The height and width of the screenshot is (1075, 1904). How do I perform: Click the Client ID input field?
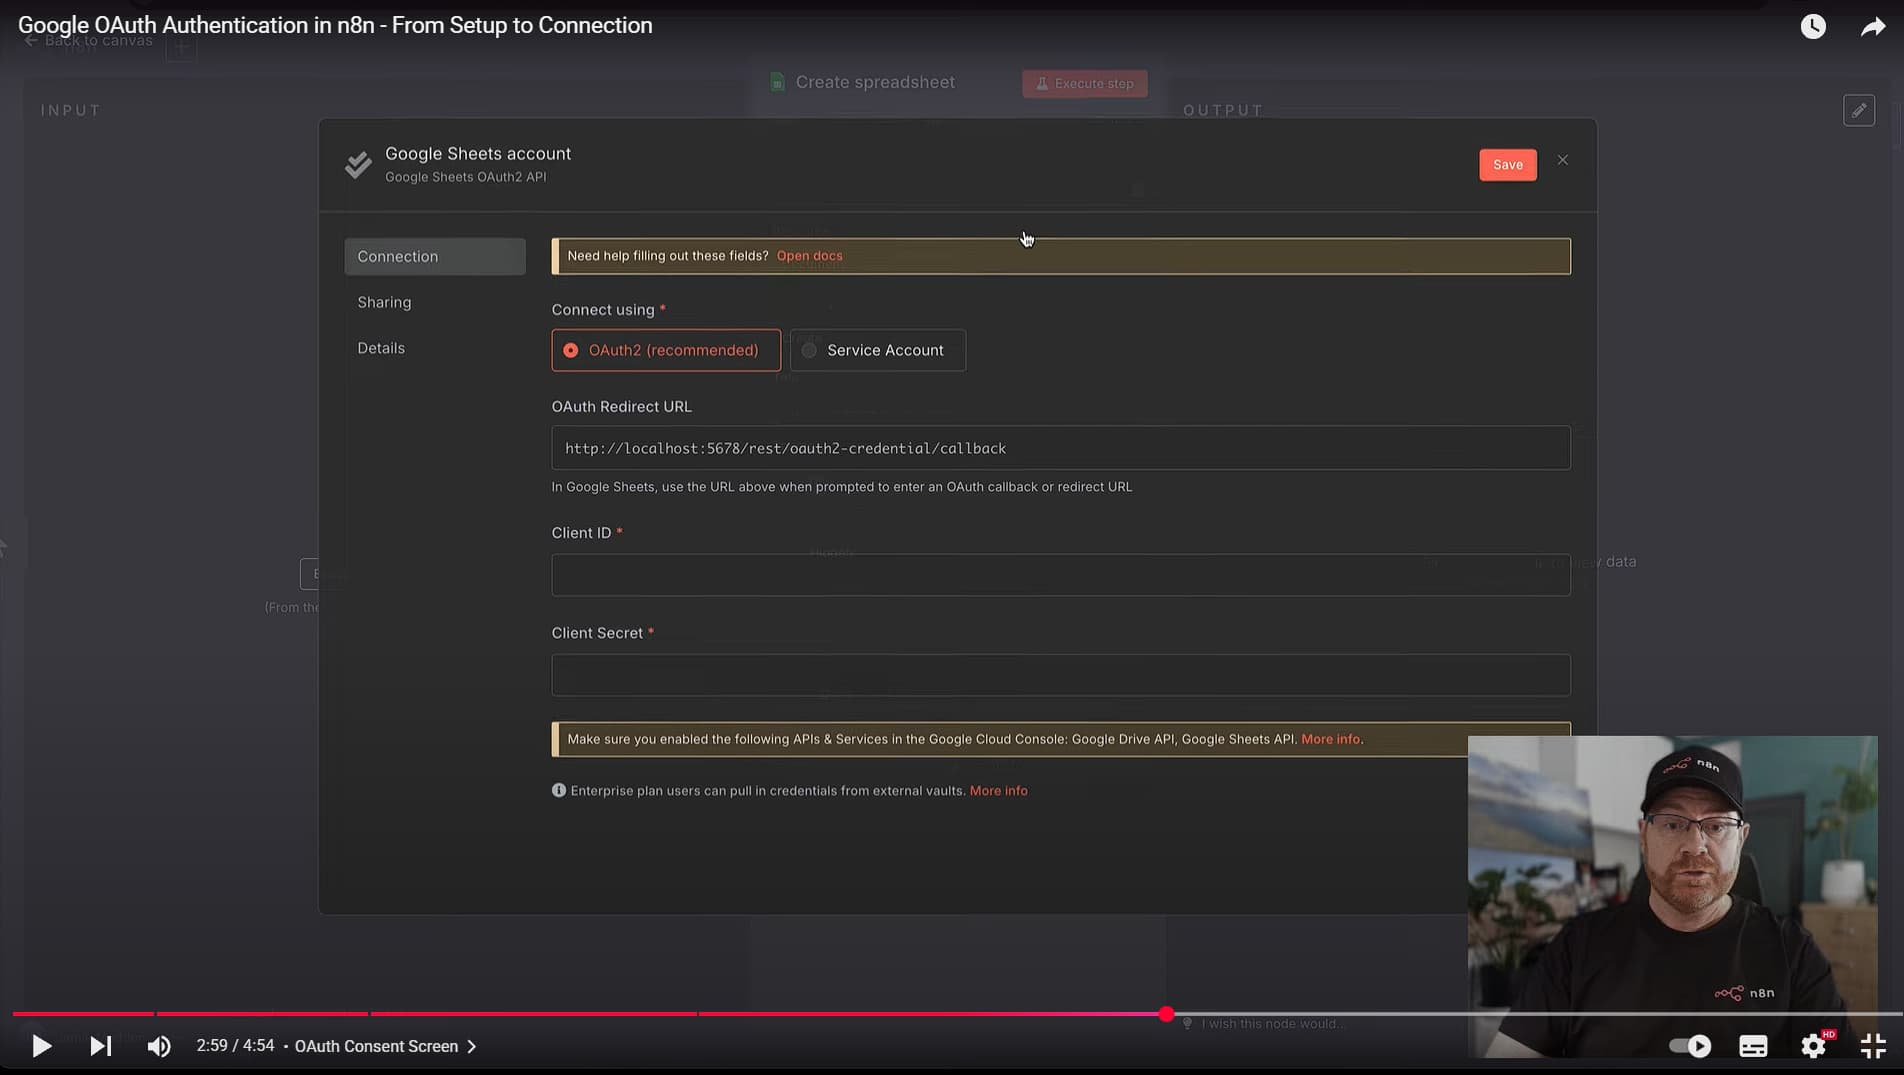click(1060, 575)
